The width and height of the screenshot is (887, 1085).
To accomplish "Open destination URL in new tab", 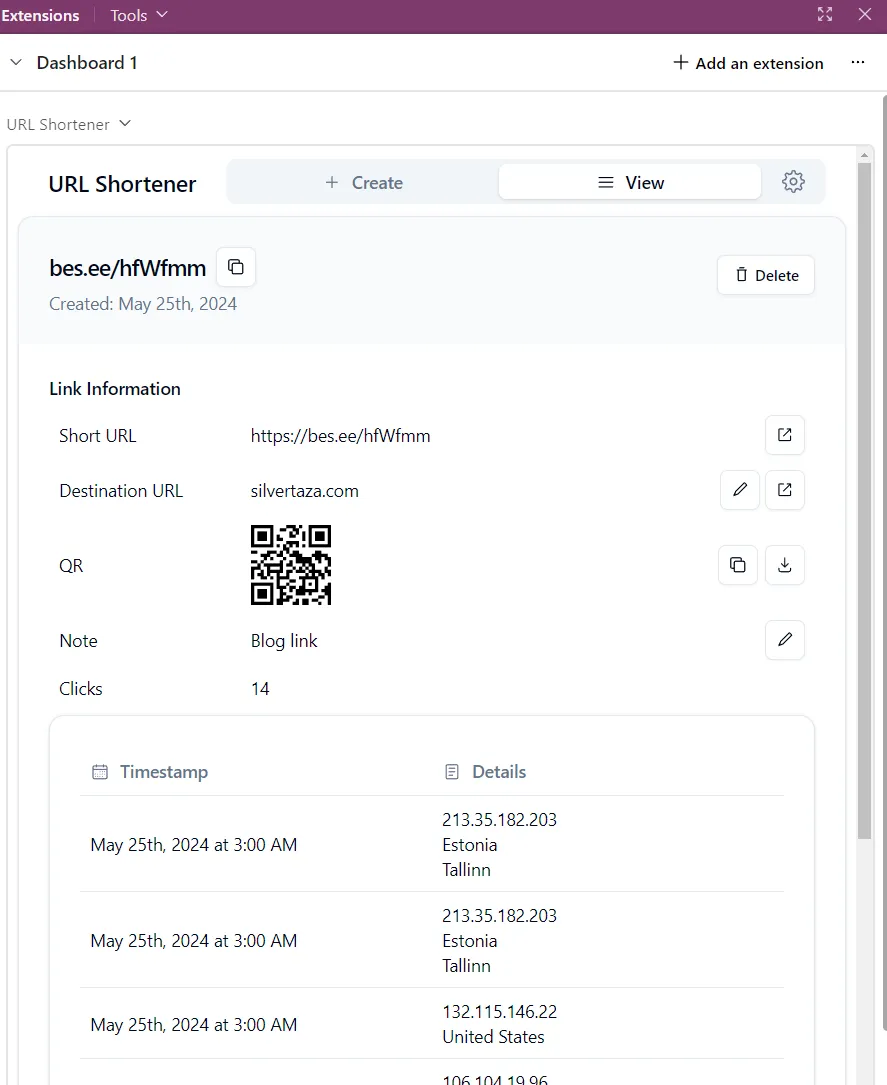I will [784, 490].
